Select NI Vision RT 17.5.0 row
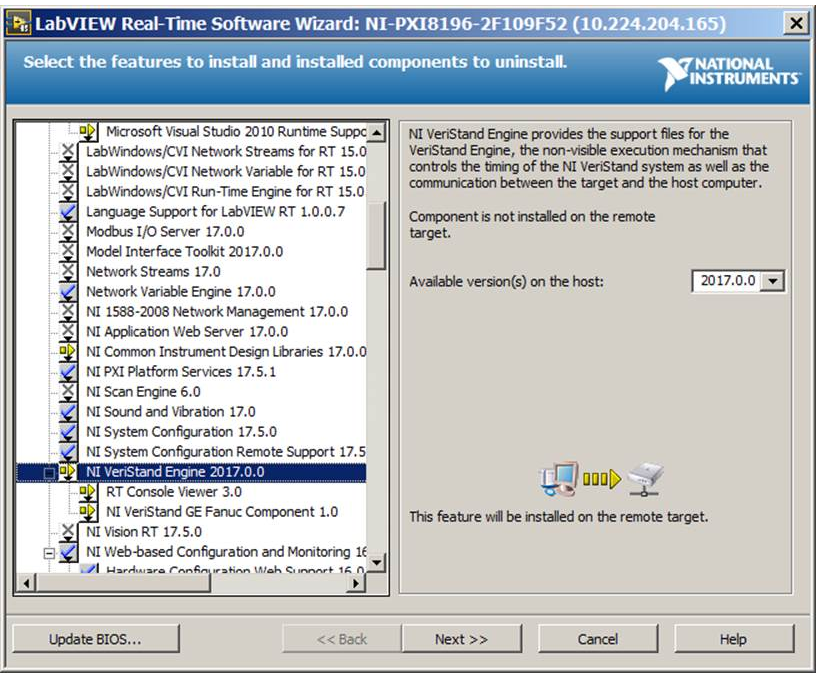This screenshot has width=818, height=676. (144, 532)
